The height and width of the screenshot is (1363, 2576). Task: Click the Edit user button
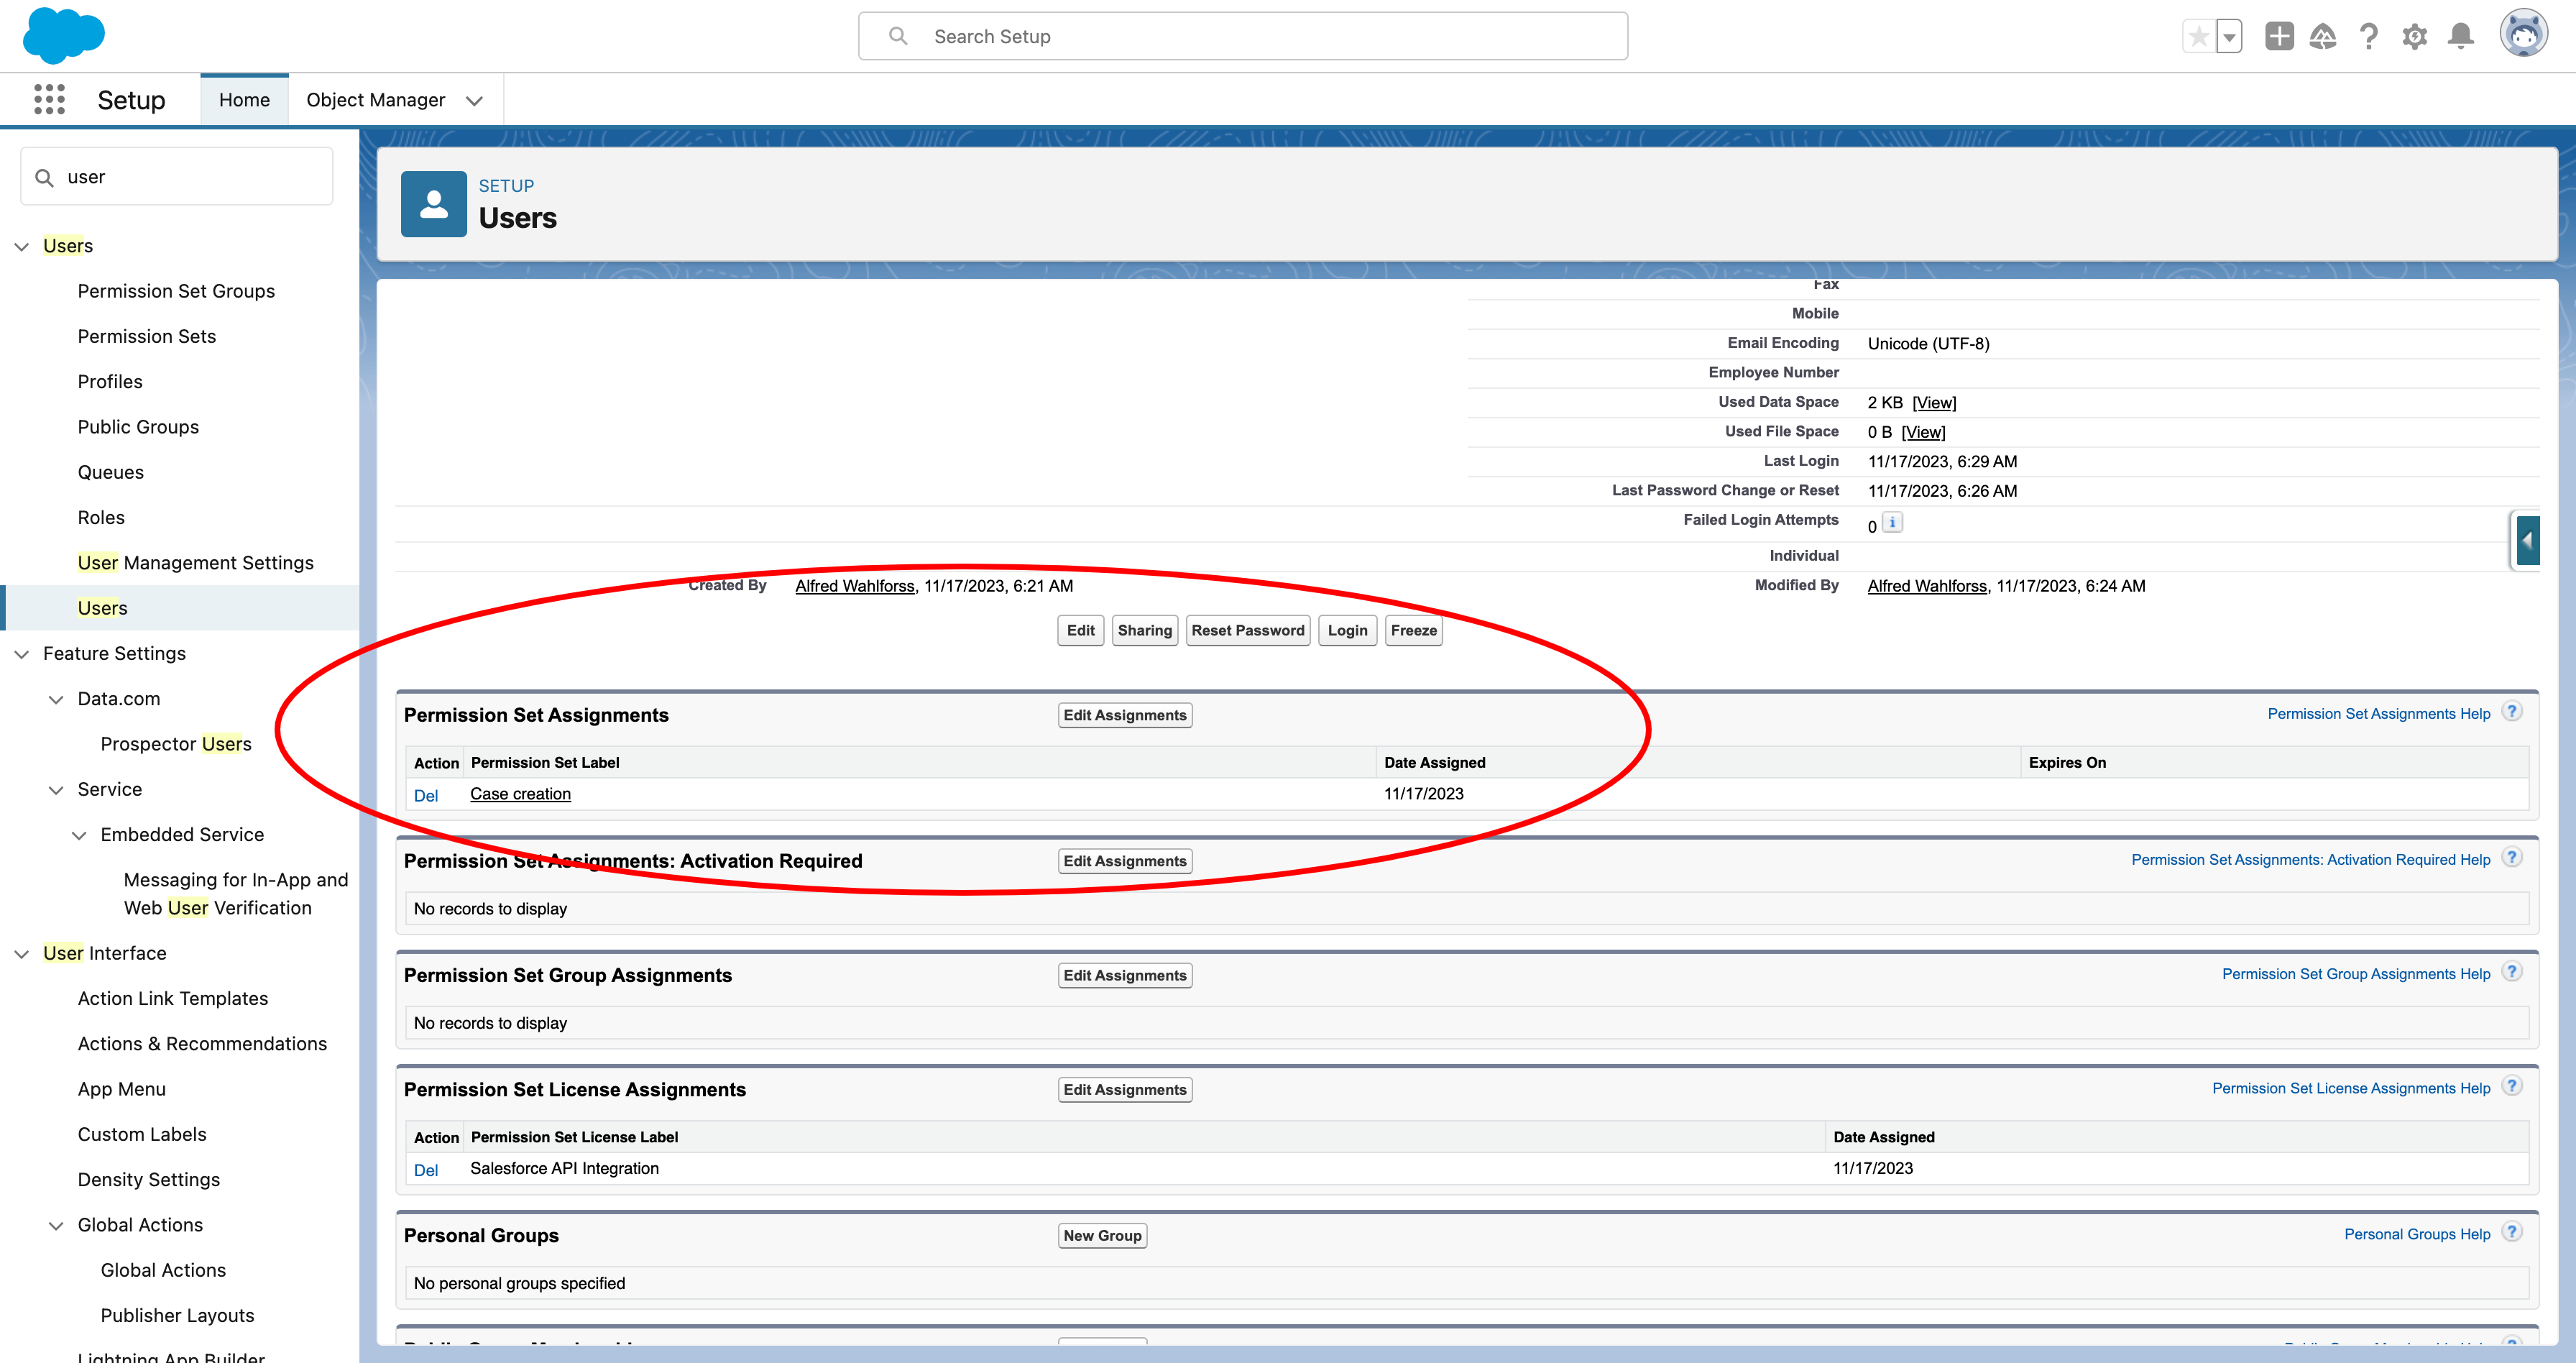1081,631
